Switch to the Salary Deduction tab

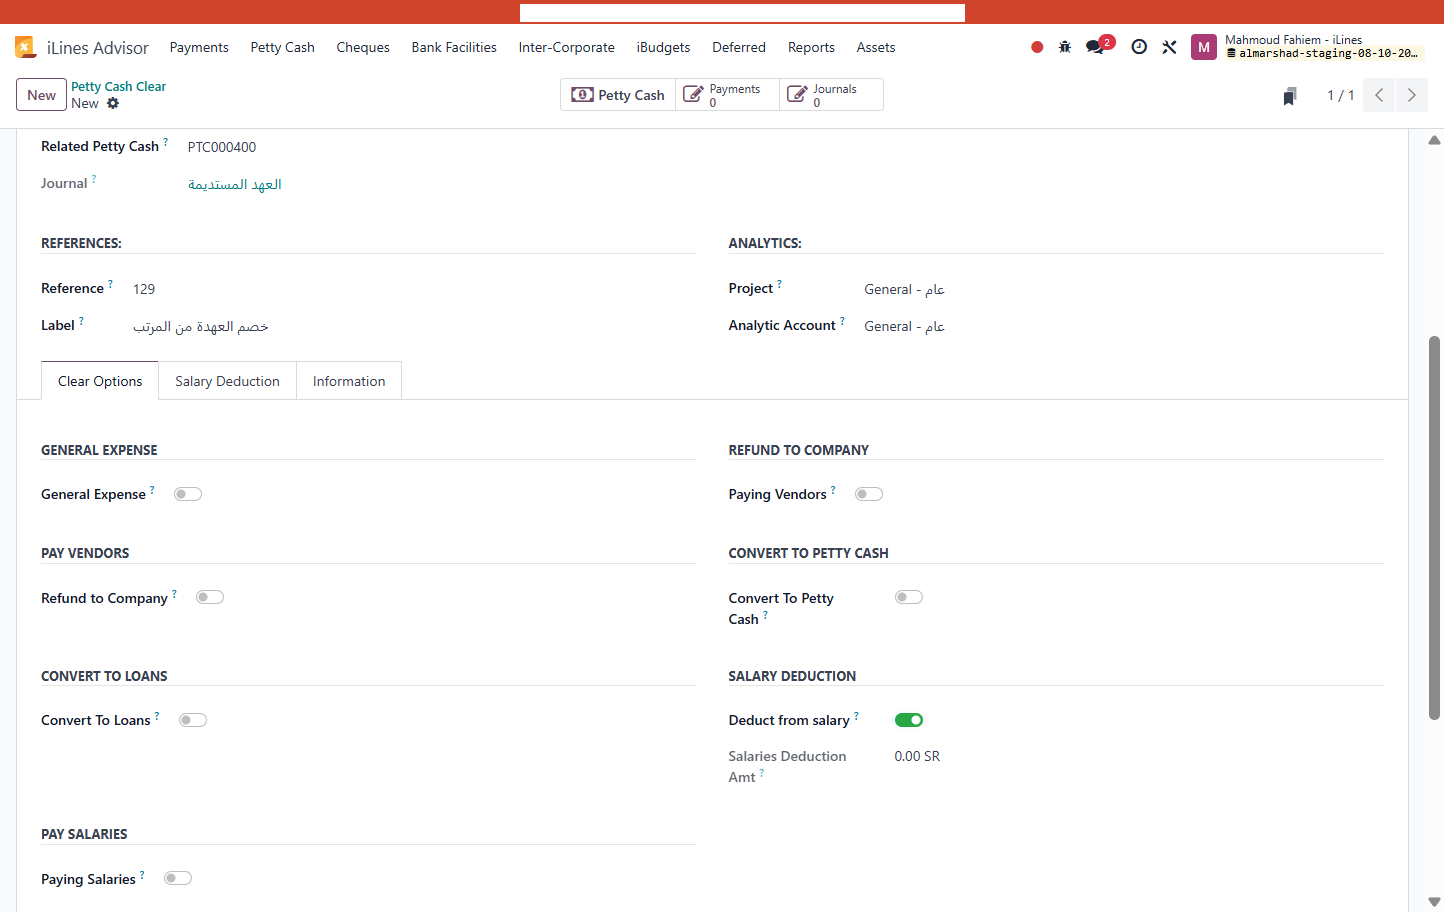point(227,381)
